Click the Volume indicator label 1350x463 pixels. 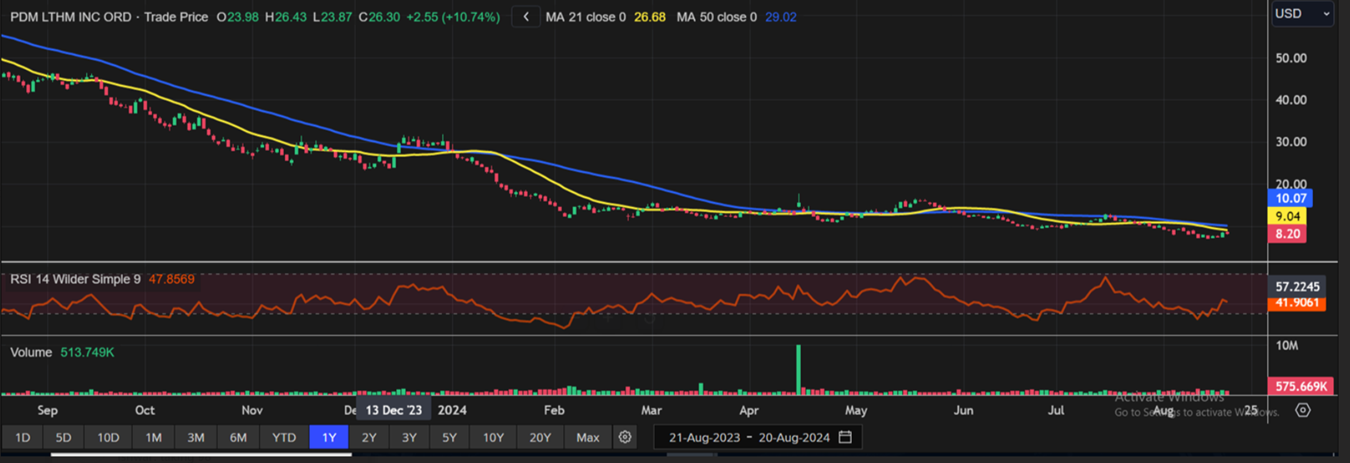coord(32,353)
